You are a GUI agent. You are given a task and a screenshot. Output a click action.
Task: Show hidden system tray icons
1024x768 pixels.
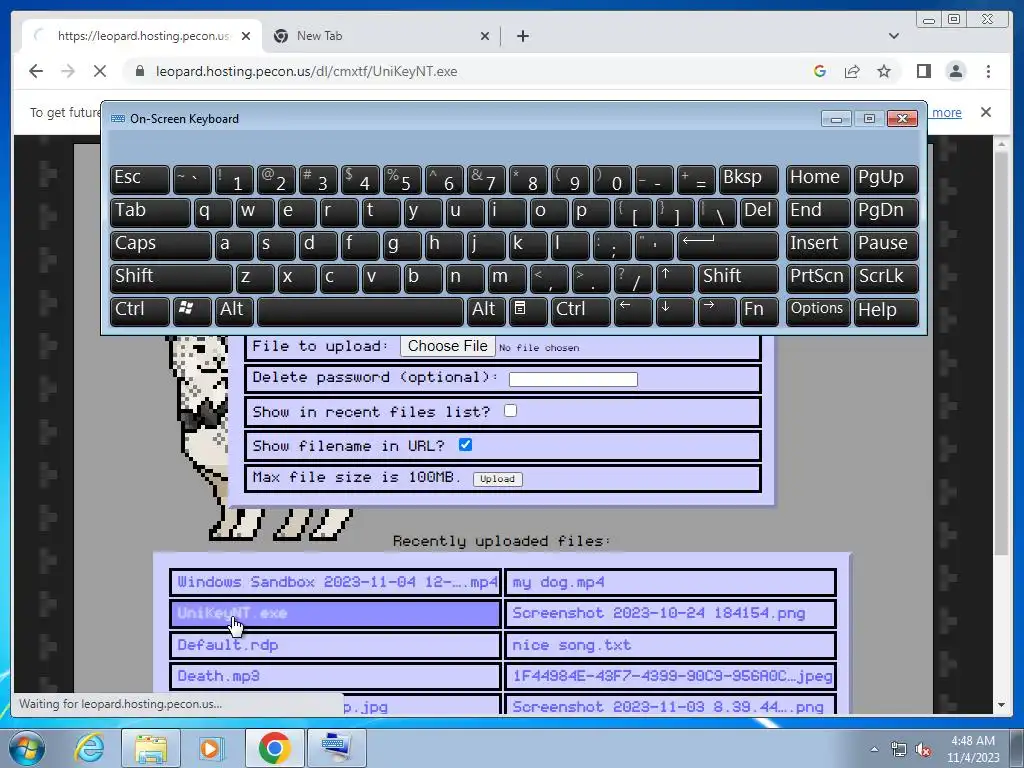pos(874,749)
